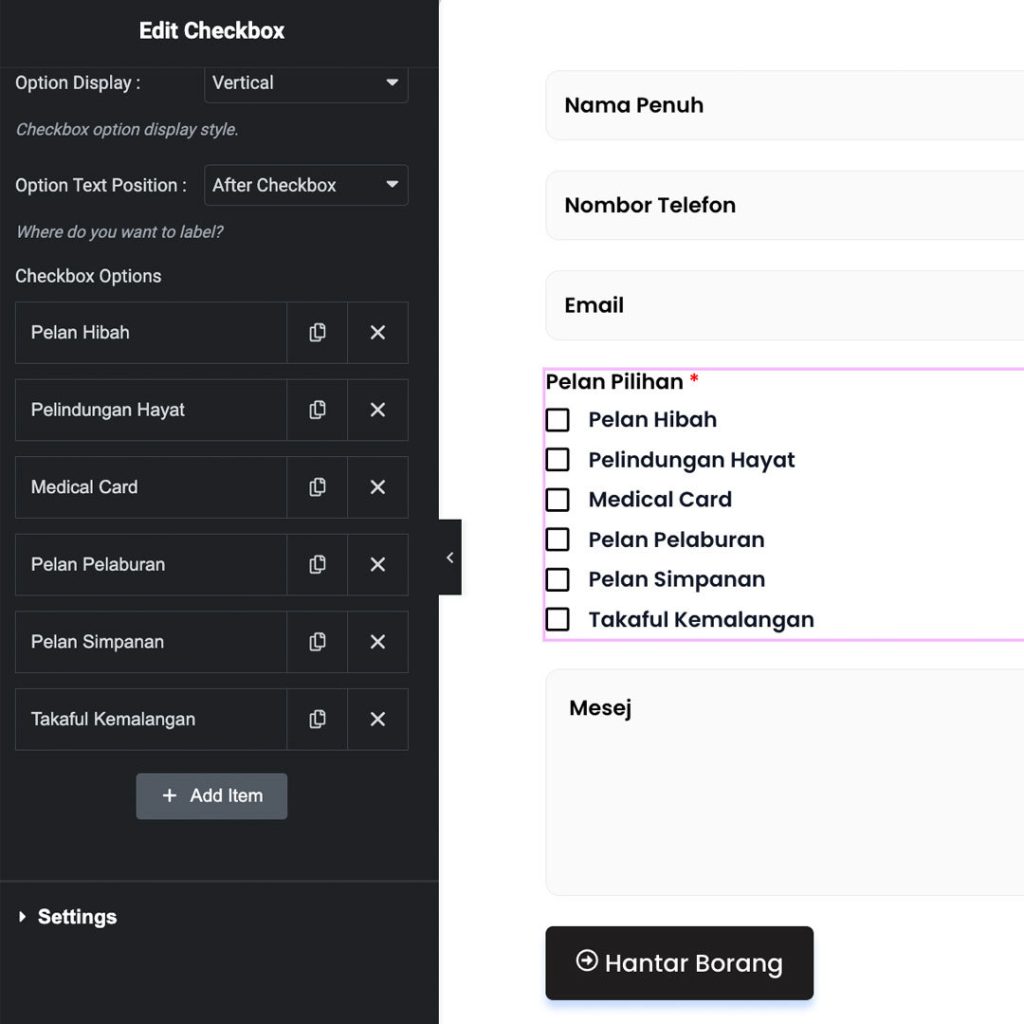Image resolution: width=1024 pixels, height=1024 pixels.
Task: Delete the Pelindungan Hayat option
Action: click(x=377, y=410)
